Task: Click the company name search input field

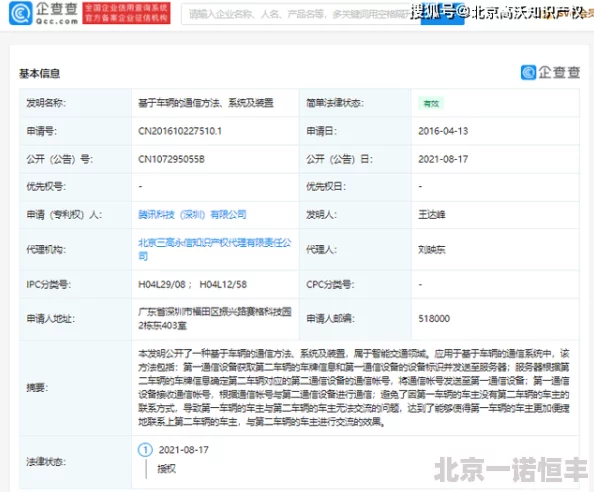Action: [x=301, y=14]
